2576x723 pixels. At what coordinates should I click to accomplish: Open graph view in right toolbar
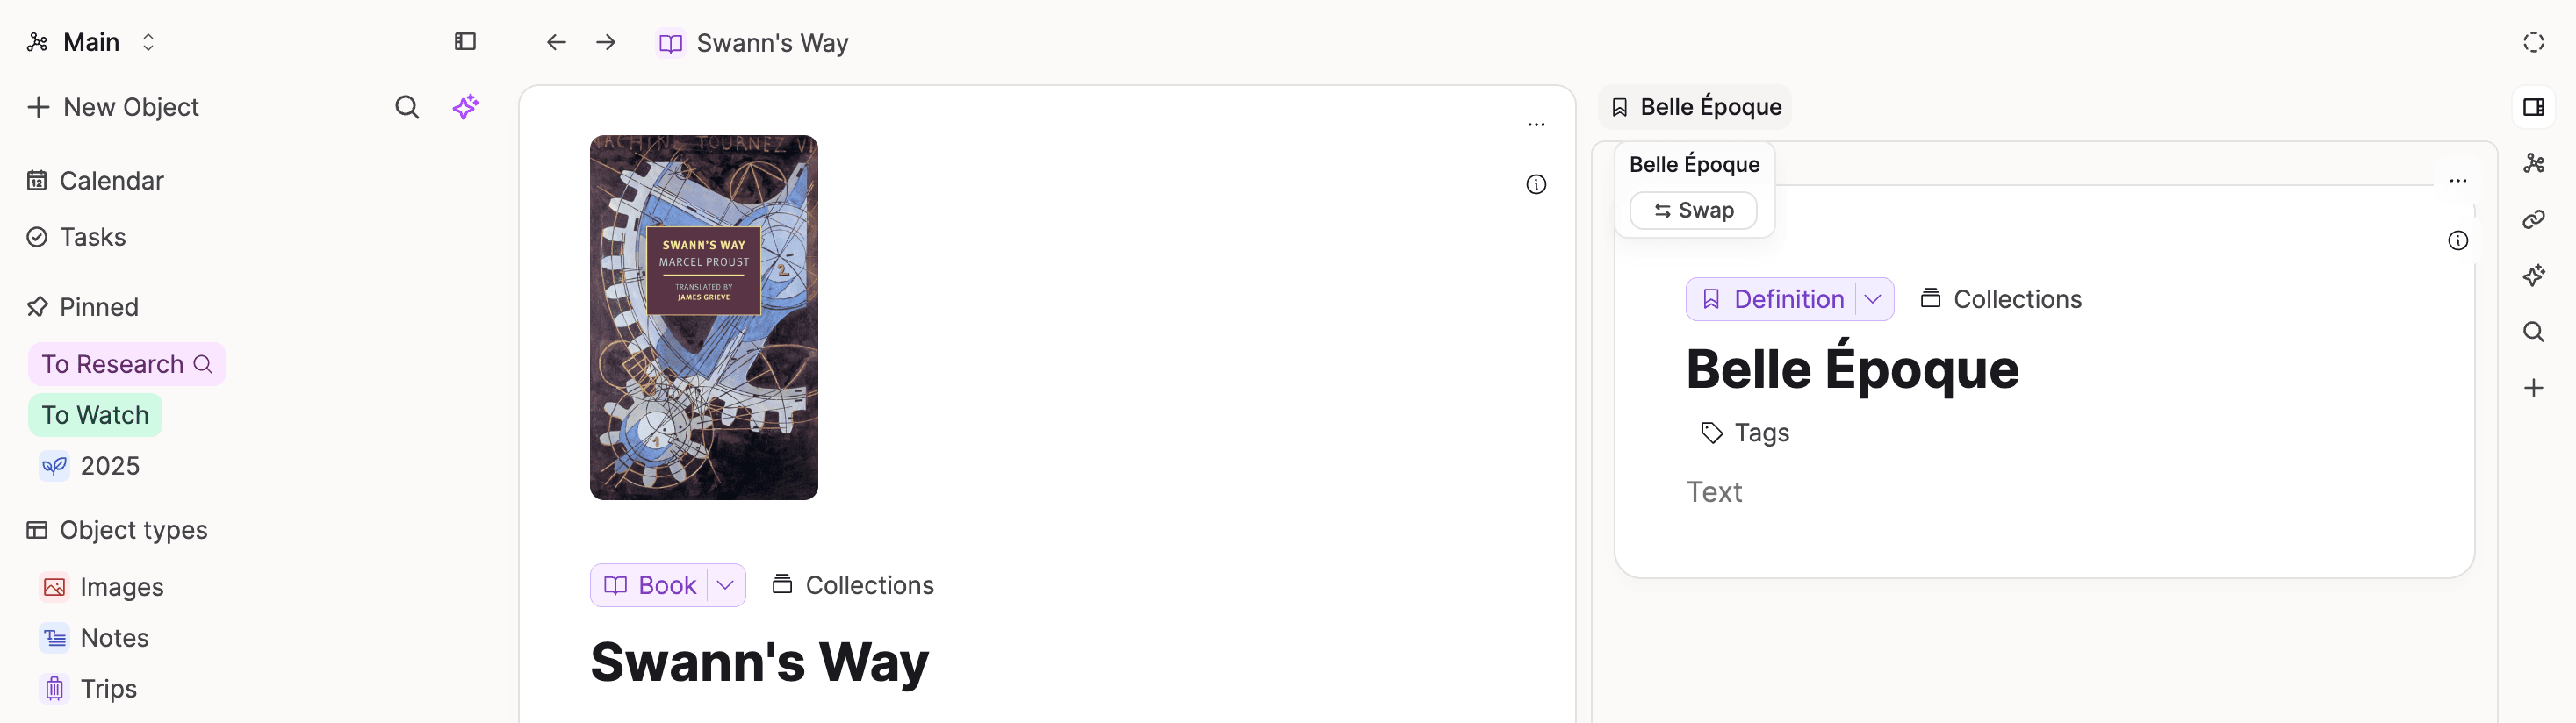coord(2533,163)
